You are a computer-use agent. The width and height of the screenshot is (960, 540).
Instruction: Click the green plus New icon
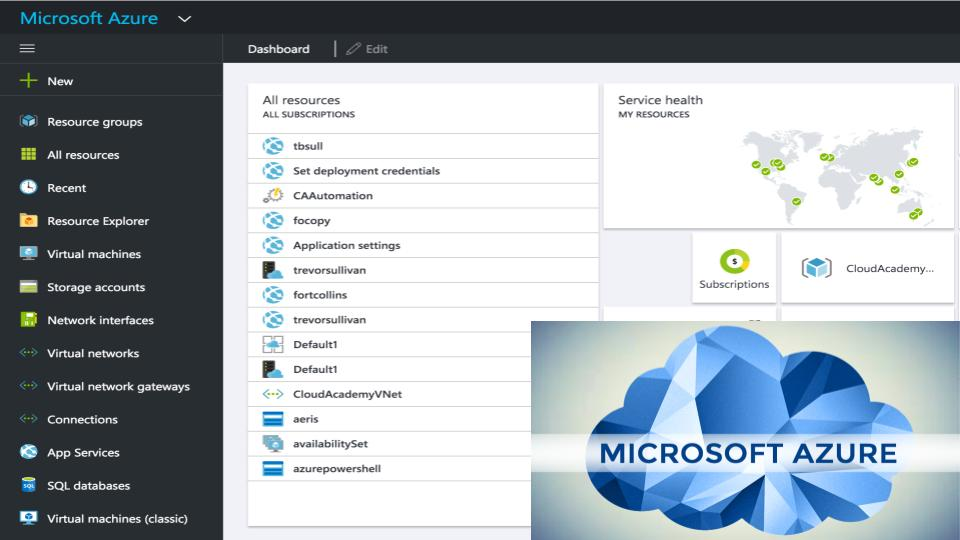tap(28, 81)
